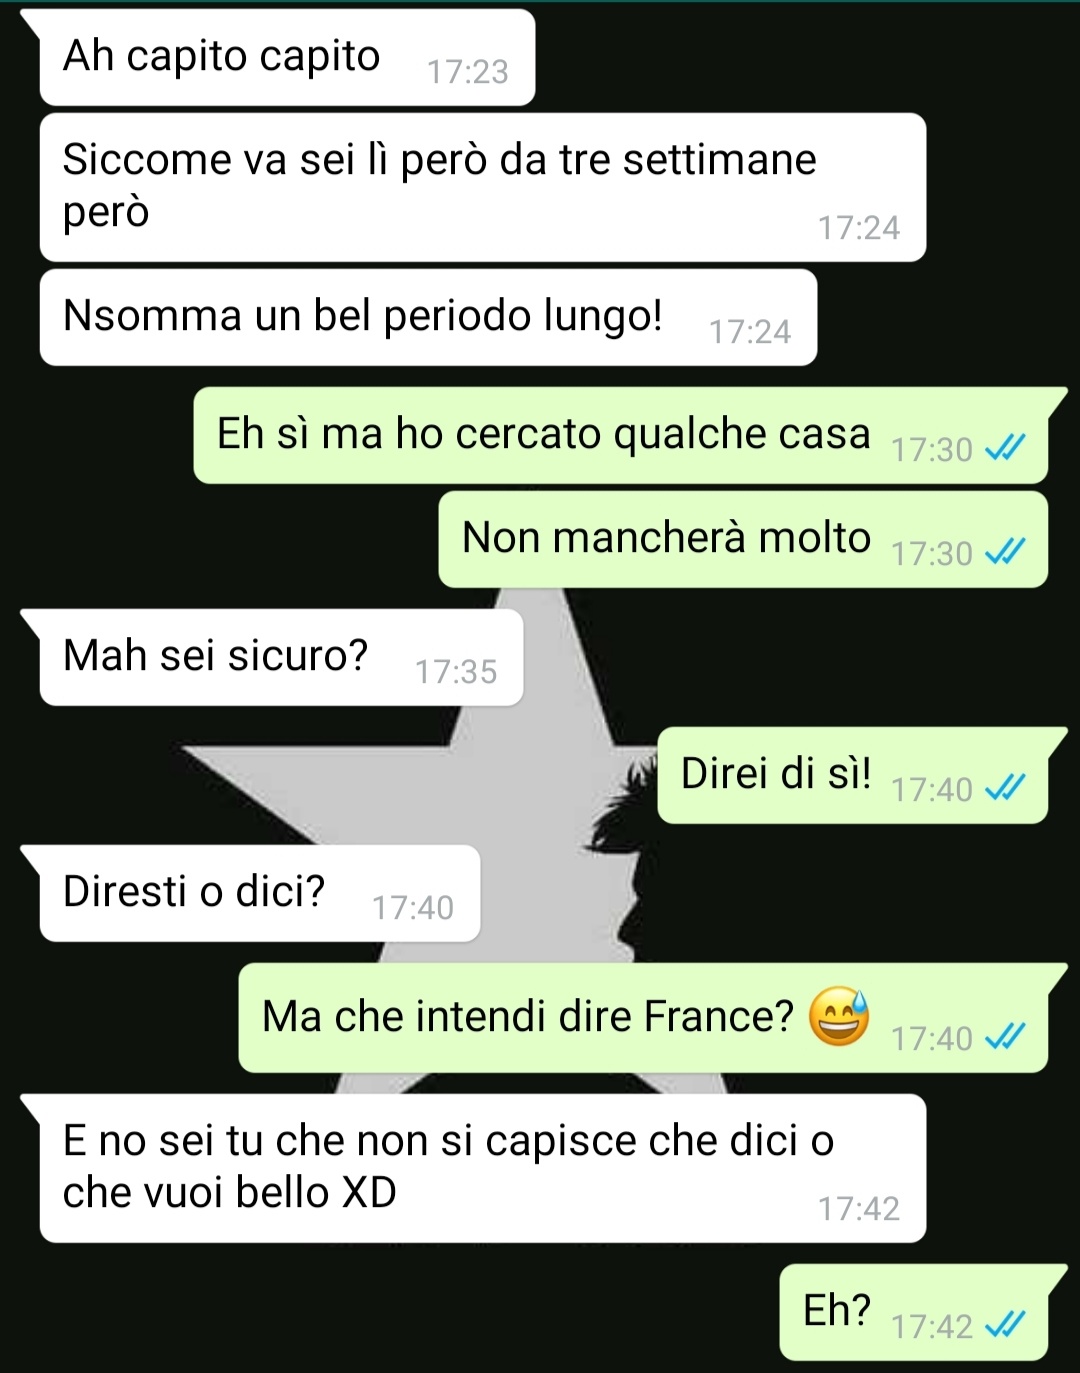Click blue ticks on 'intendi dire France?' message
Screen dimensions: 1080x1373
[1005, 1038]
